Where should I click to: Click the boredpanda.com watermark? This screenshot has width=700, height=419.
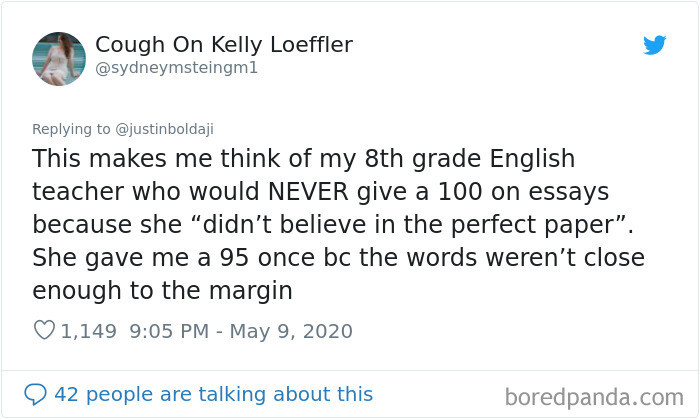coord(600,396)
